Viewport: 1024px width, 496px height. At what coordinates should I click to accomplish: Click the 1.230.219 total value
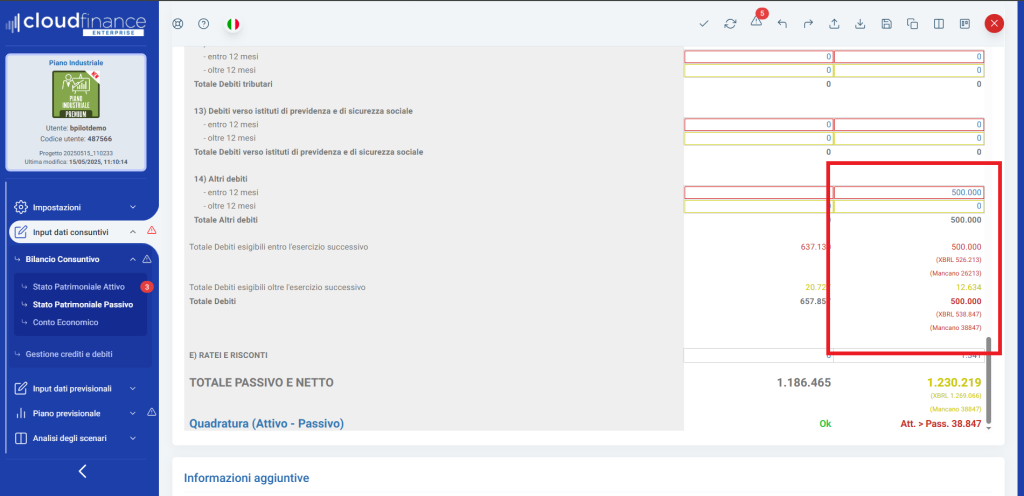[954, 383]
